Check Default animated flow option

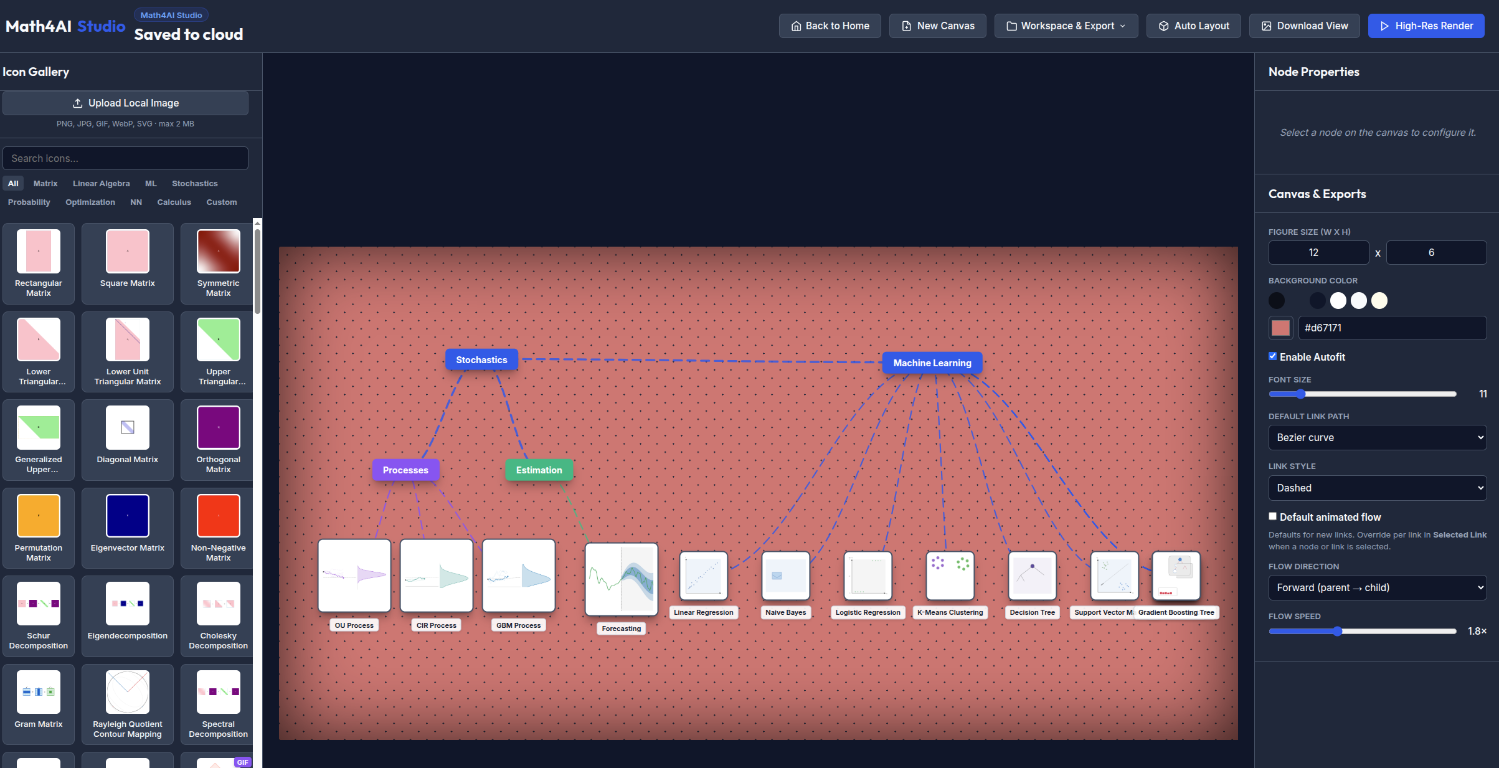1273,517
